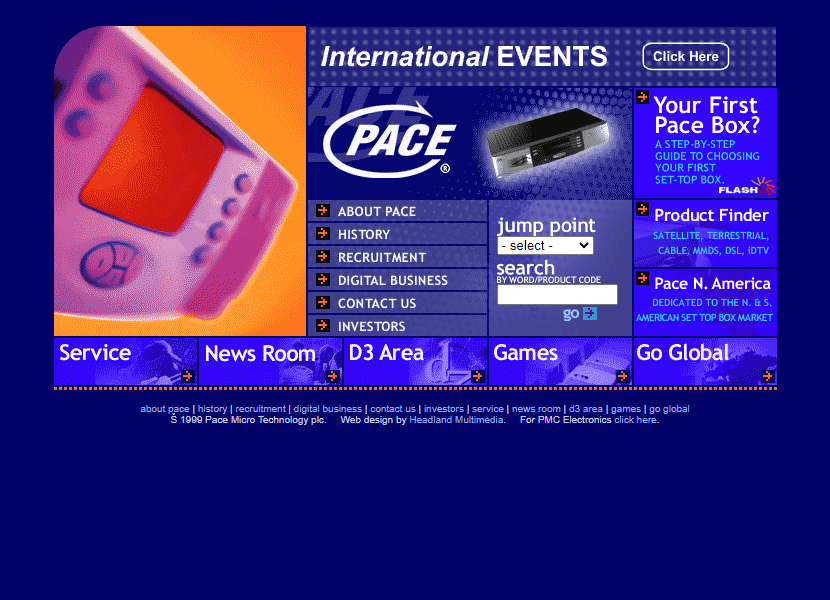
Task: Click the footer recruitment link
Action: (x=260, y=409)
